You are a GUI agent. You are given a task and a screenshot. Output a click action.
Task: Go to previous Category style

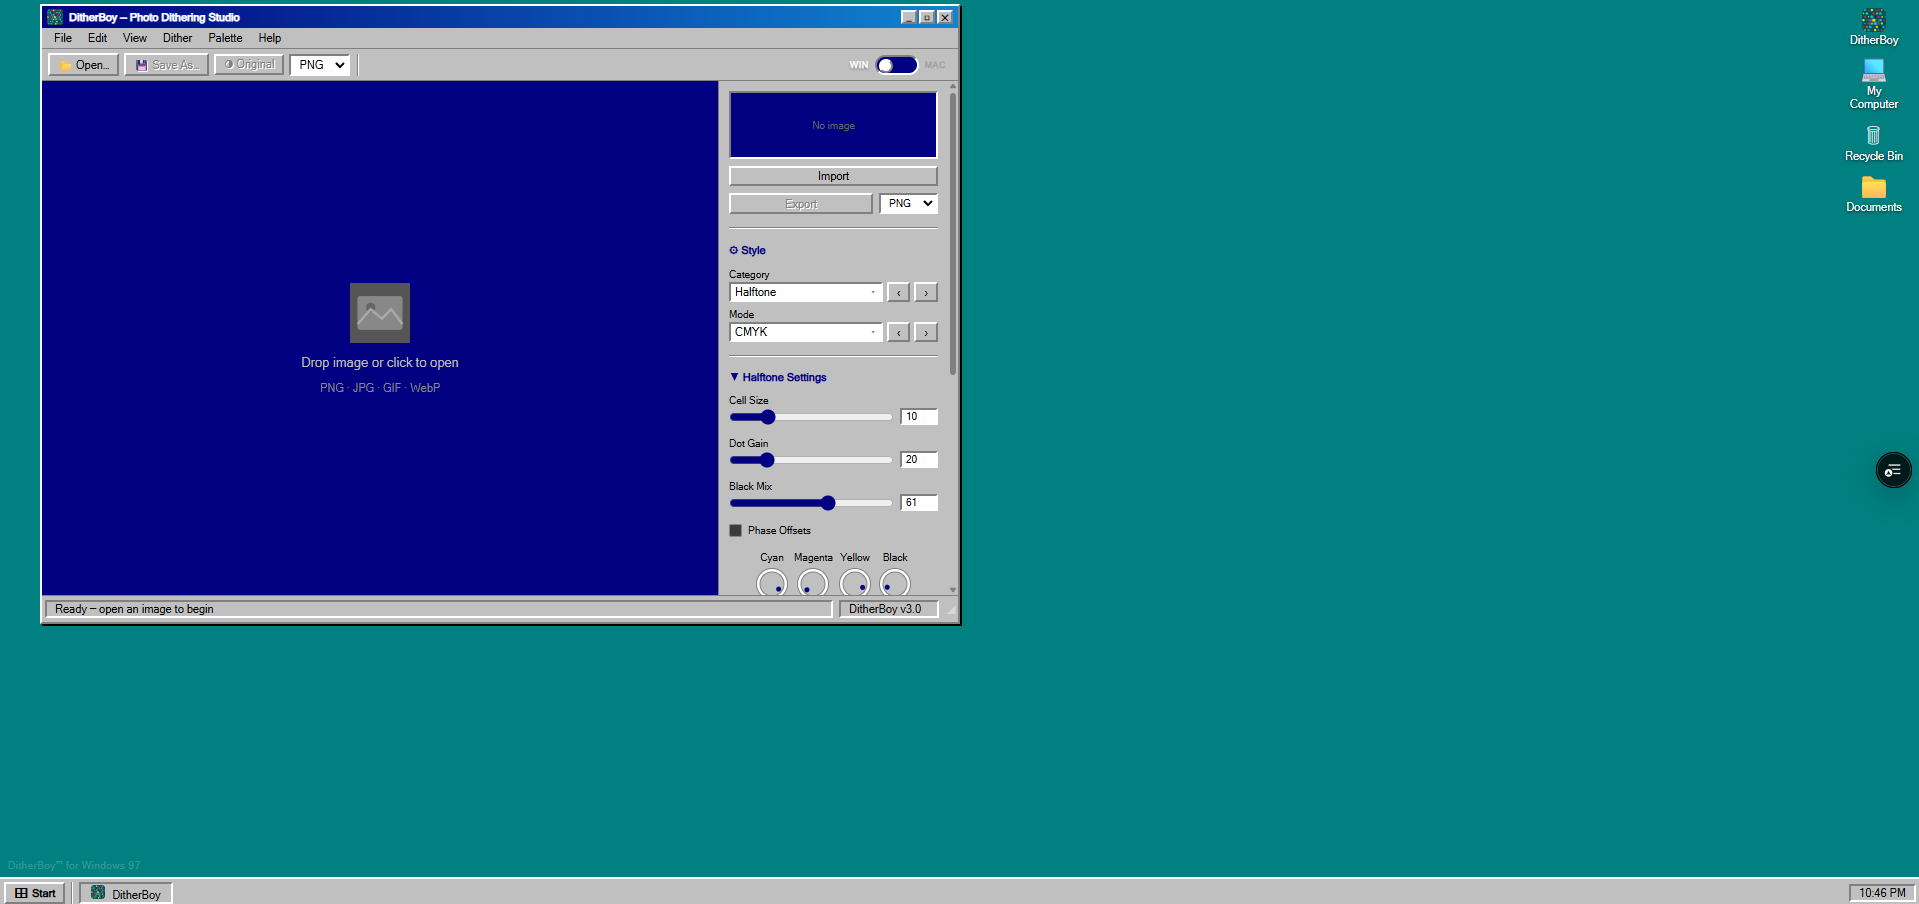898,293
